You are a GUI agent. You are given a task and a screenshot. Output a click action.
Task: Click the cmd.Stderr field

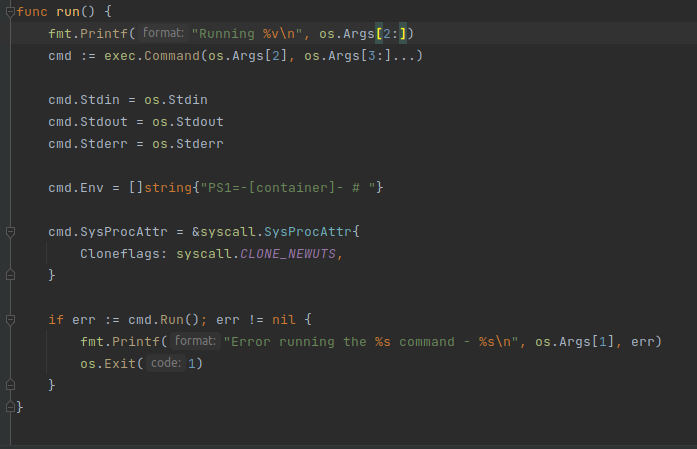[x=88, y=144]
